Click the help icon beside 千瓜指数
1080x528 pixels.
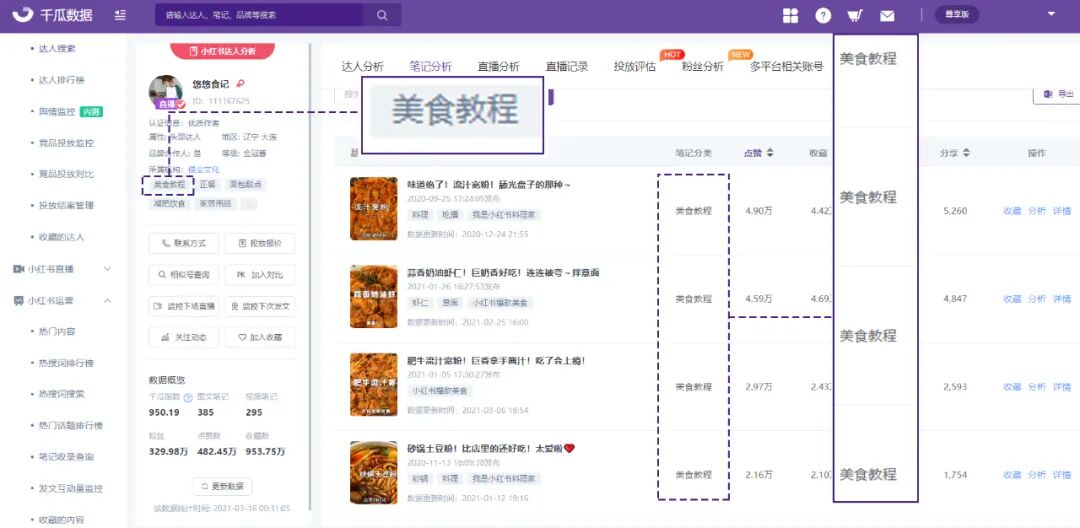click(187, 397)
